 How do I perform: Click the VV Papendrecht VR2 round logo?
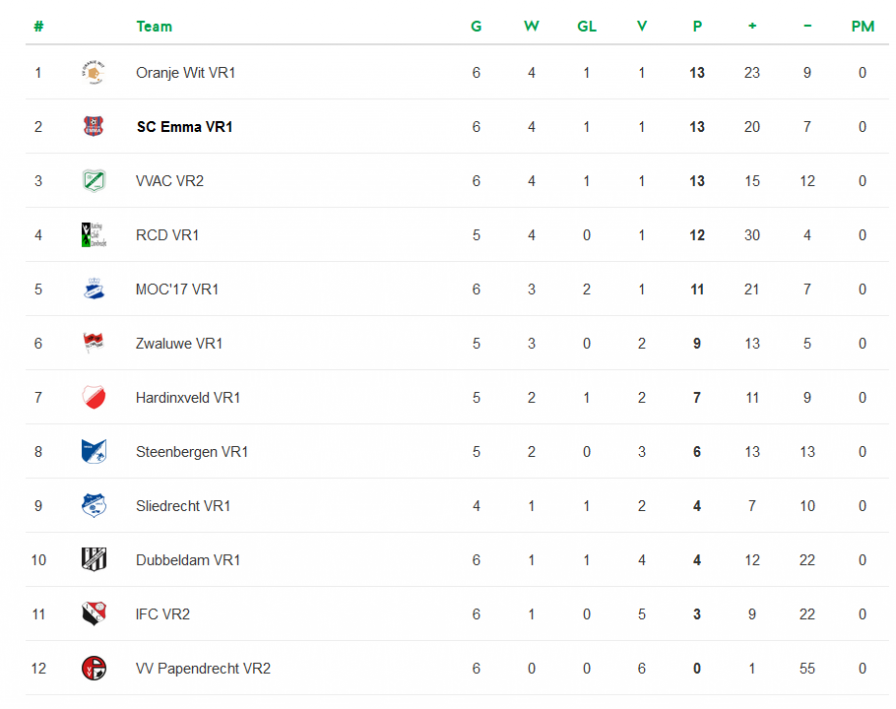(x=94, y=668)
